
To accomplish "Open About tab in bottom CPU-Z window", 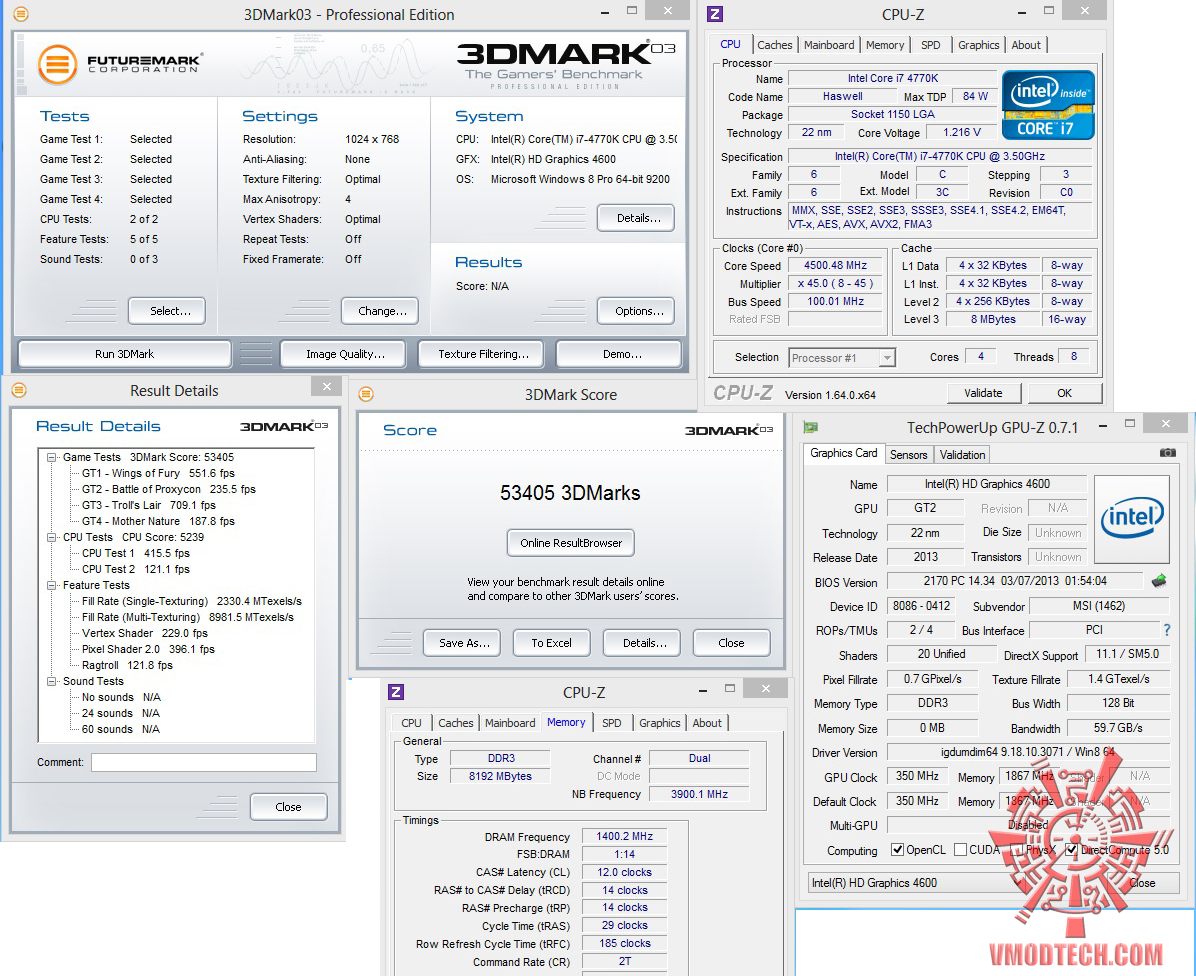I will [x=706, y=723].
